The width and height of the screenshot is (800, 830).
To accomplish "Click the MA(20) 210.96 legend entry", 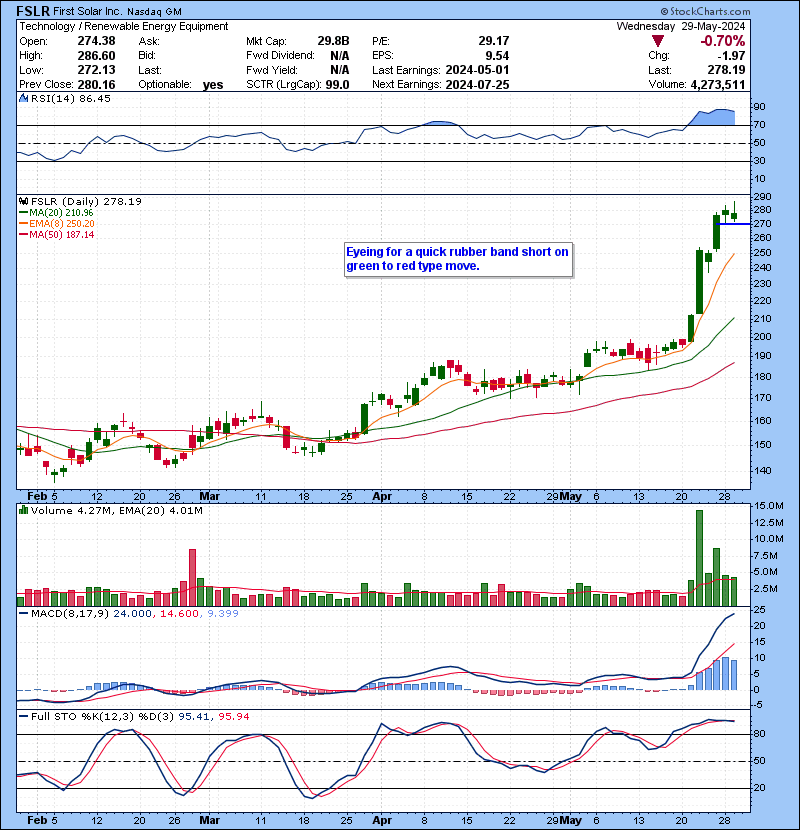I will pyautogui.click(x=57, y=212).
